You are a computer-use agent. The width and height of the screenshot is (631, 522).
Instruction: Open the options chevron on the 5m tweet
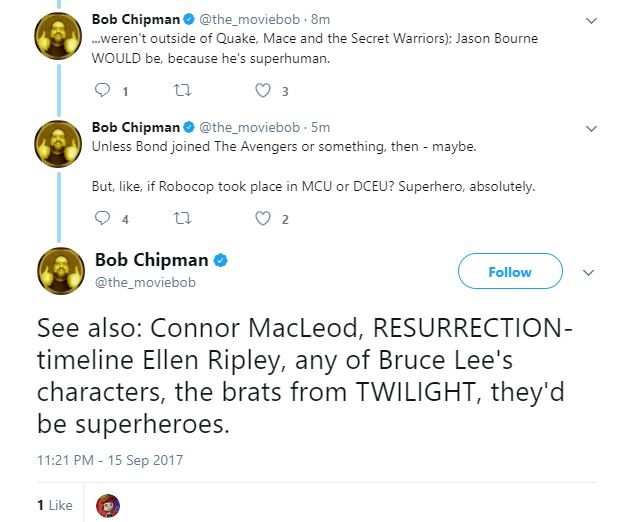[591, 129]
